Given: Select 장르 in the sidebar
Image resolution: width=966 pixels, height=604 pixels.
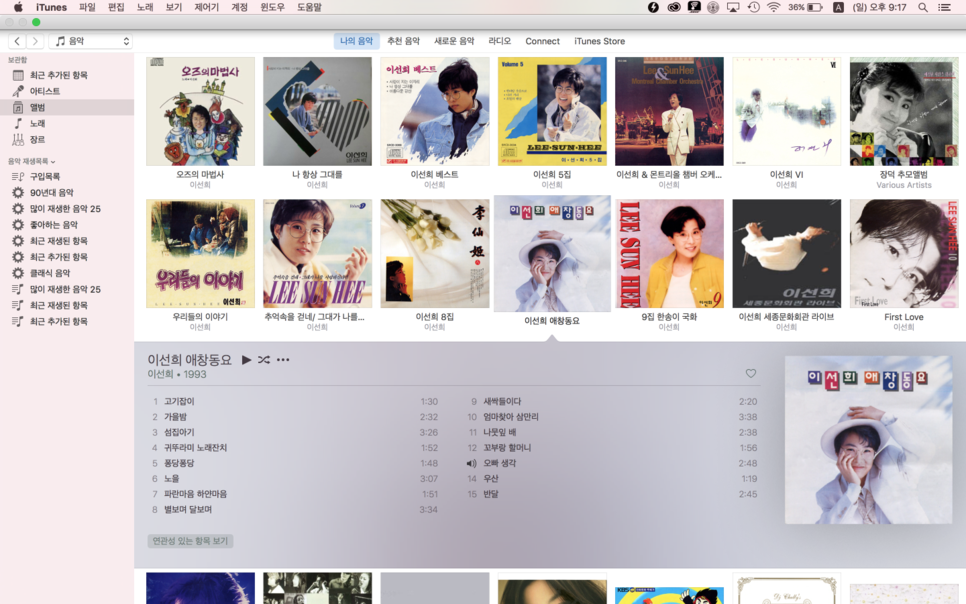Looking at the screenshot, I should [x=67, y=140].
